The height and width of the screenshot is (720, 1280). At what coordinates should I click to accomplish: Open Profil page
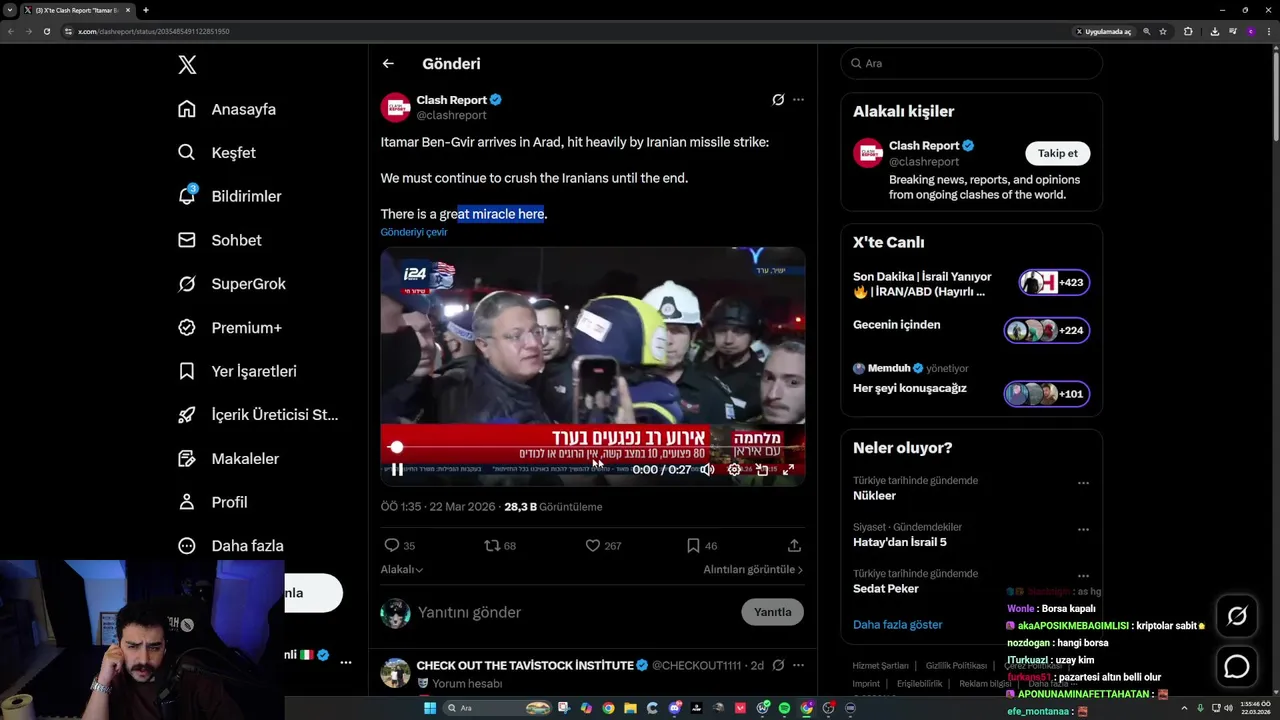212,502
